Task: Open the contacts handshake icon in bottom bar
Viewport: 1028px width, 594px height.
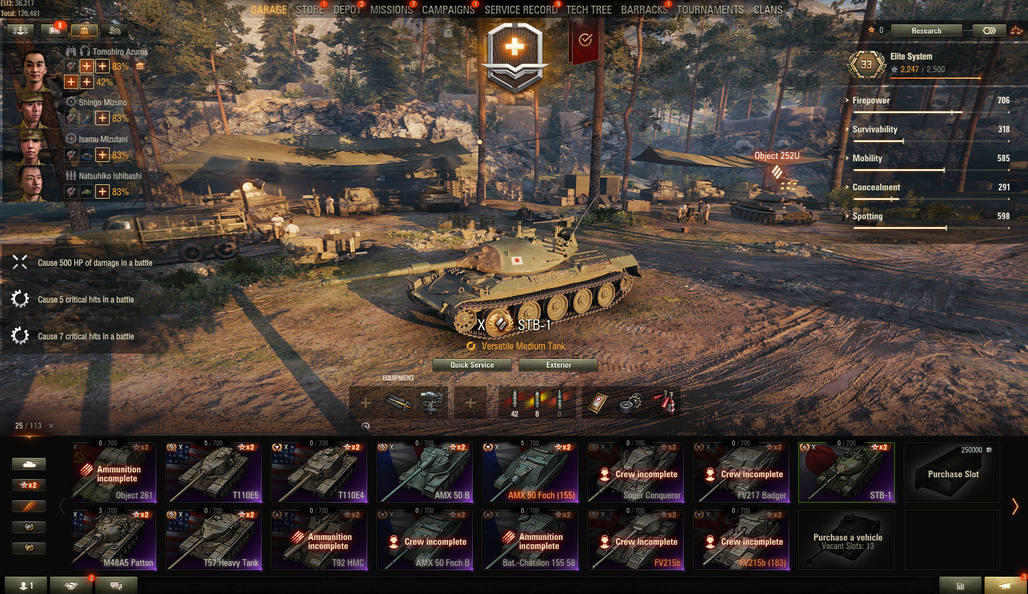Action: 71,585
